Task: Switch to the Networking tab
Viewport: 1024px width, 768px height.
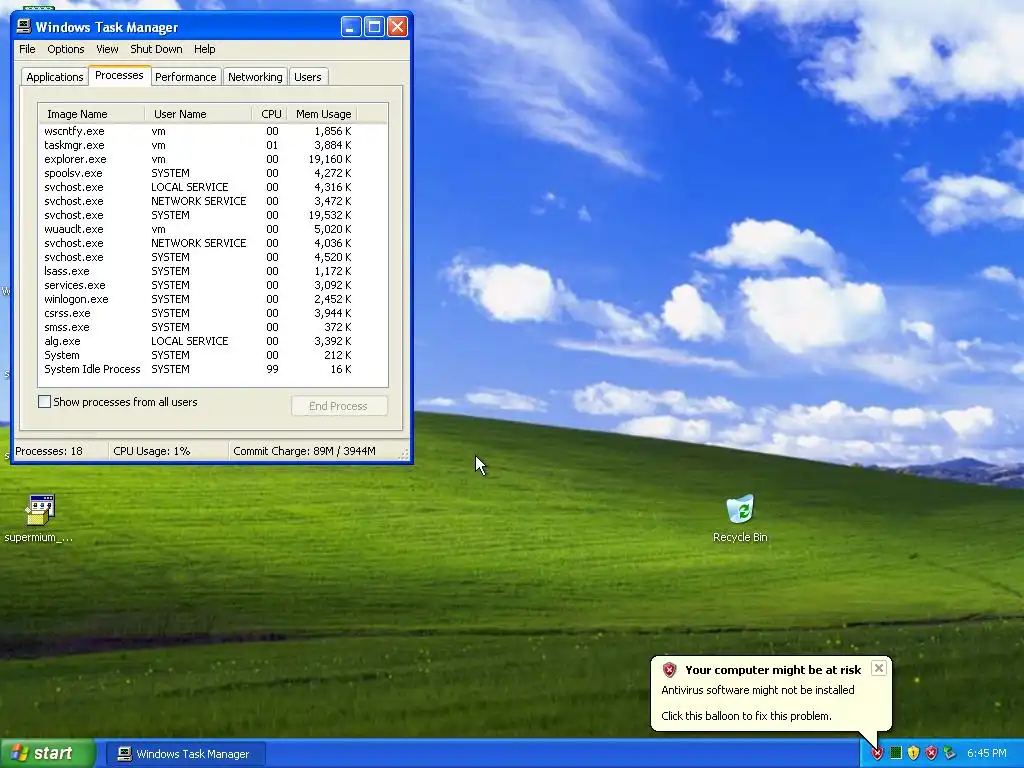Action: point(255,77)
